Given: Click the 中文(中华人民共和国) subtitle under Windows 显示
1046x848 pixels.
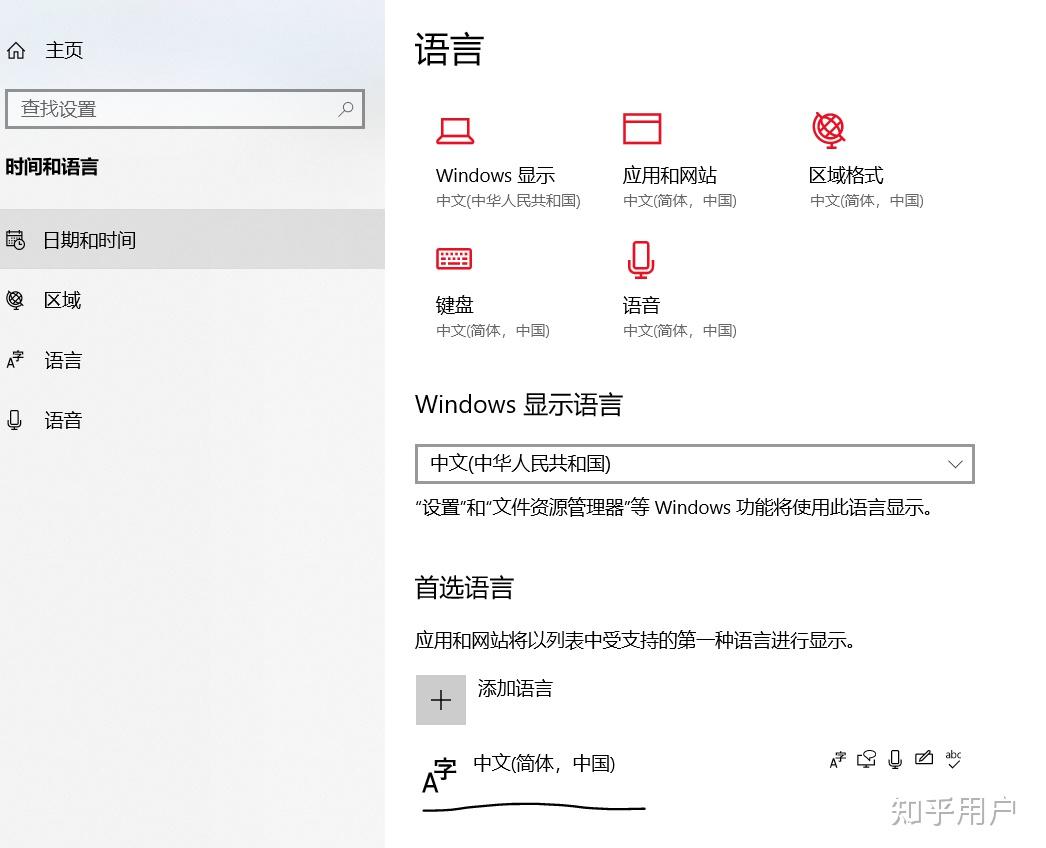Looking at the screenshot, I should [x=508, y=201].
